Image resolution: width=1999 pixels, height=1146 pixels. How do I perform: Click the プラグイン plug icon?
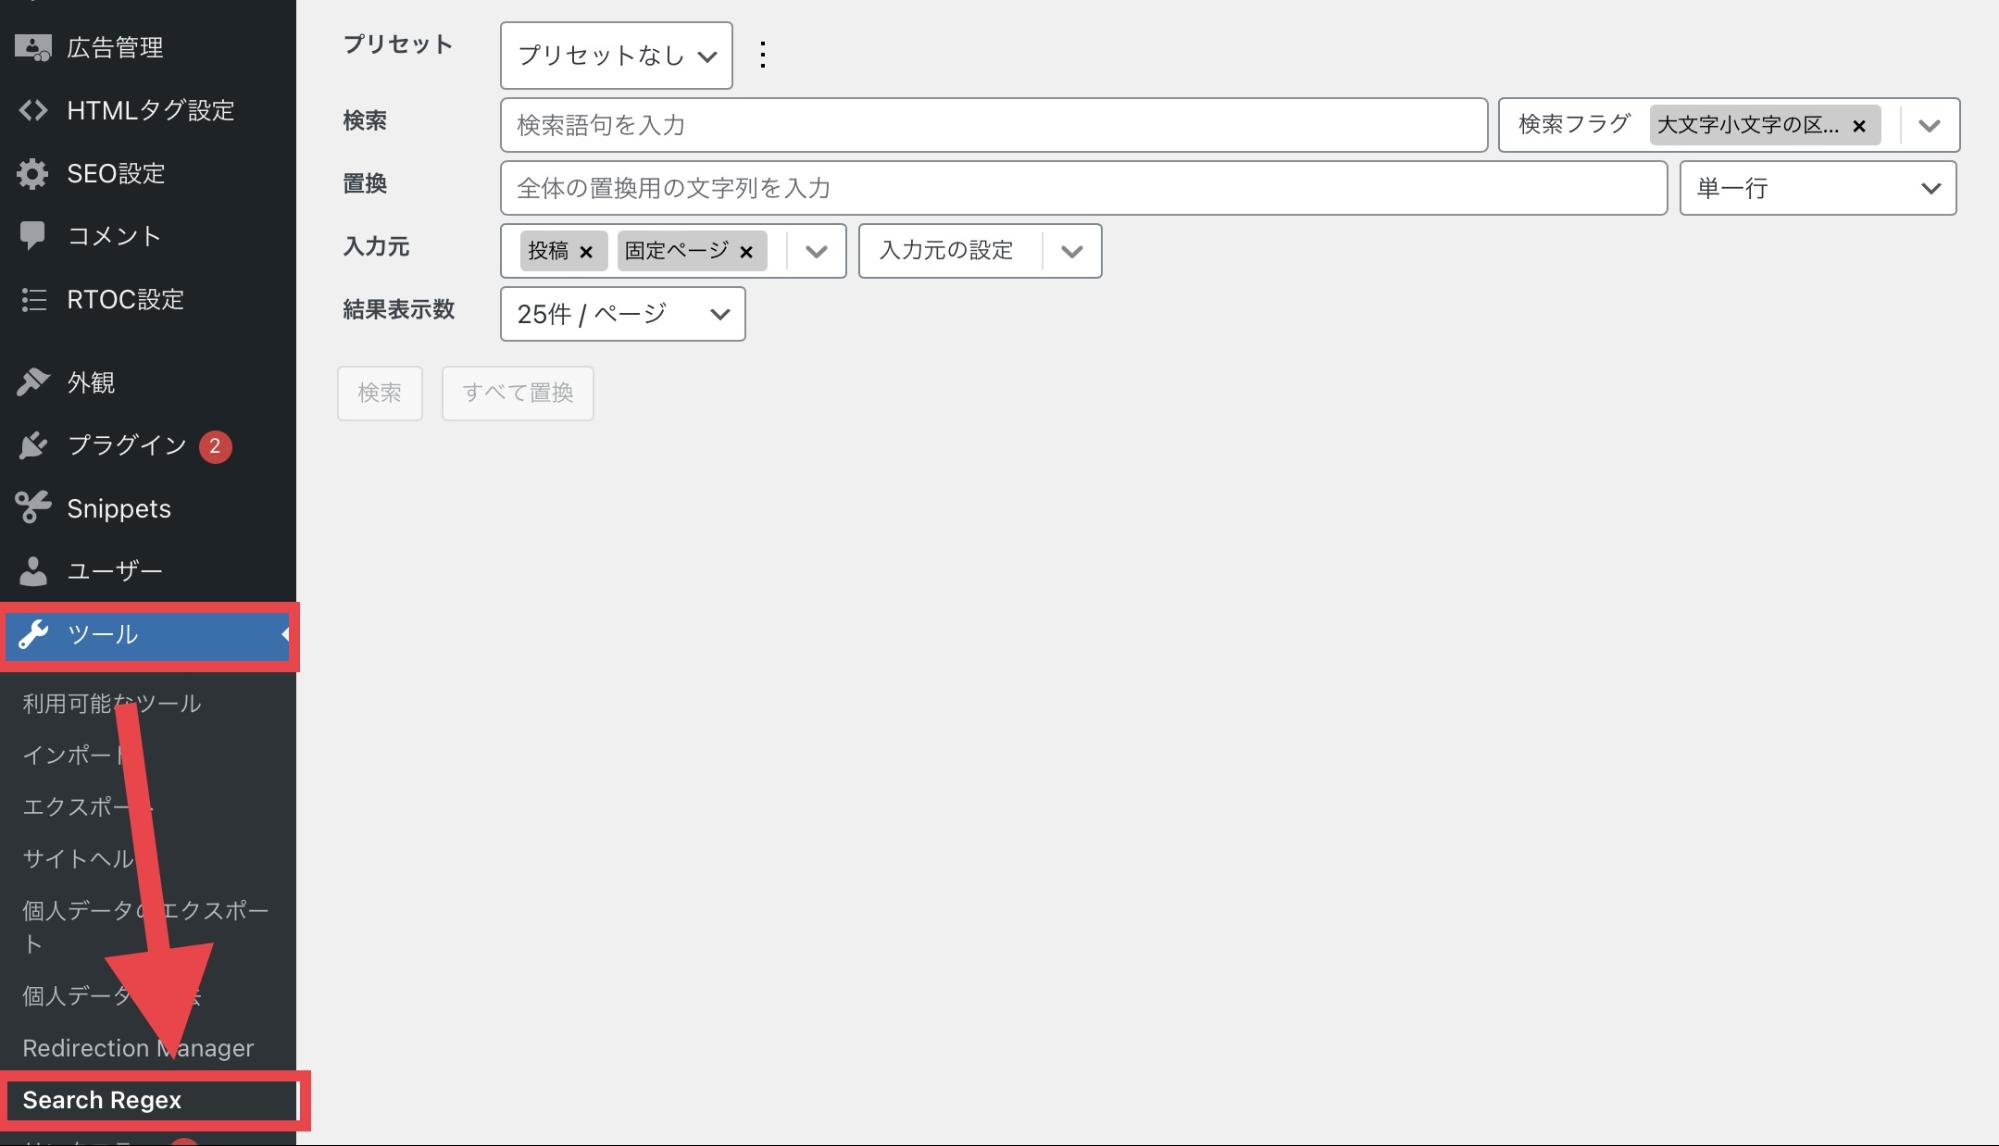pos(33,445)
